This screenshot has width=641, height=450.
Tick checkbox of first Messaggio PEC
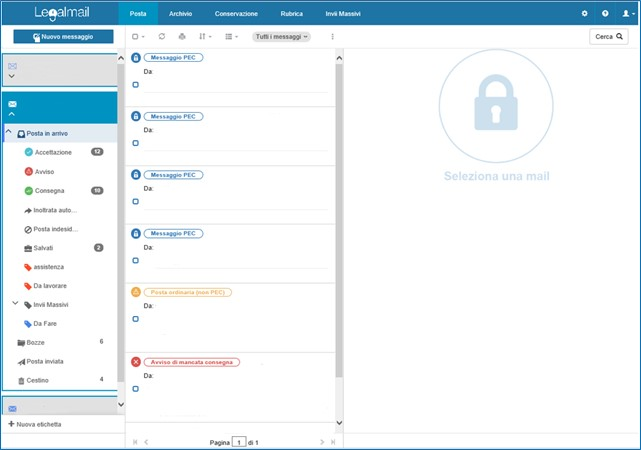tap(136, 85)
